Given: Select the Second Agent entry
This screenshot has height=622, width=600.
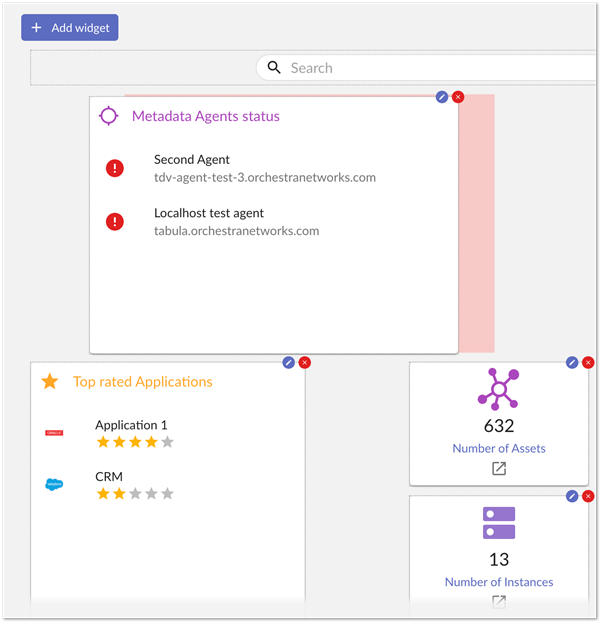Looking at the screenshot, I should click(x=192, y=159).
